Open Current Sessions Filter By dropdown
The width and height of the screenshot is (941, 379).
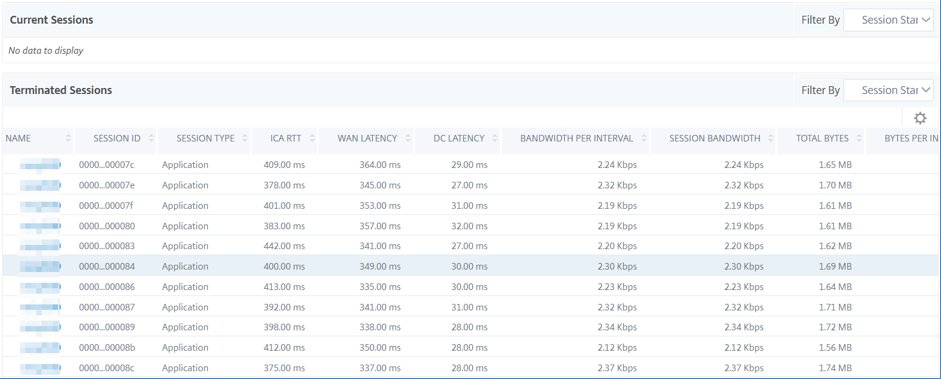(x=889, y=20)
